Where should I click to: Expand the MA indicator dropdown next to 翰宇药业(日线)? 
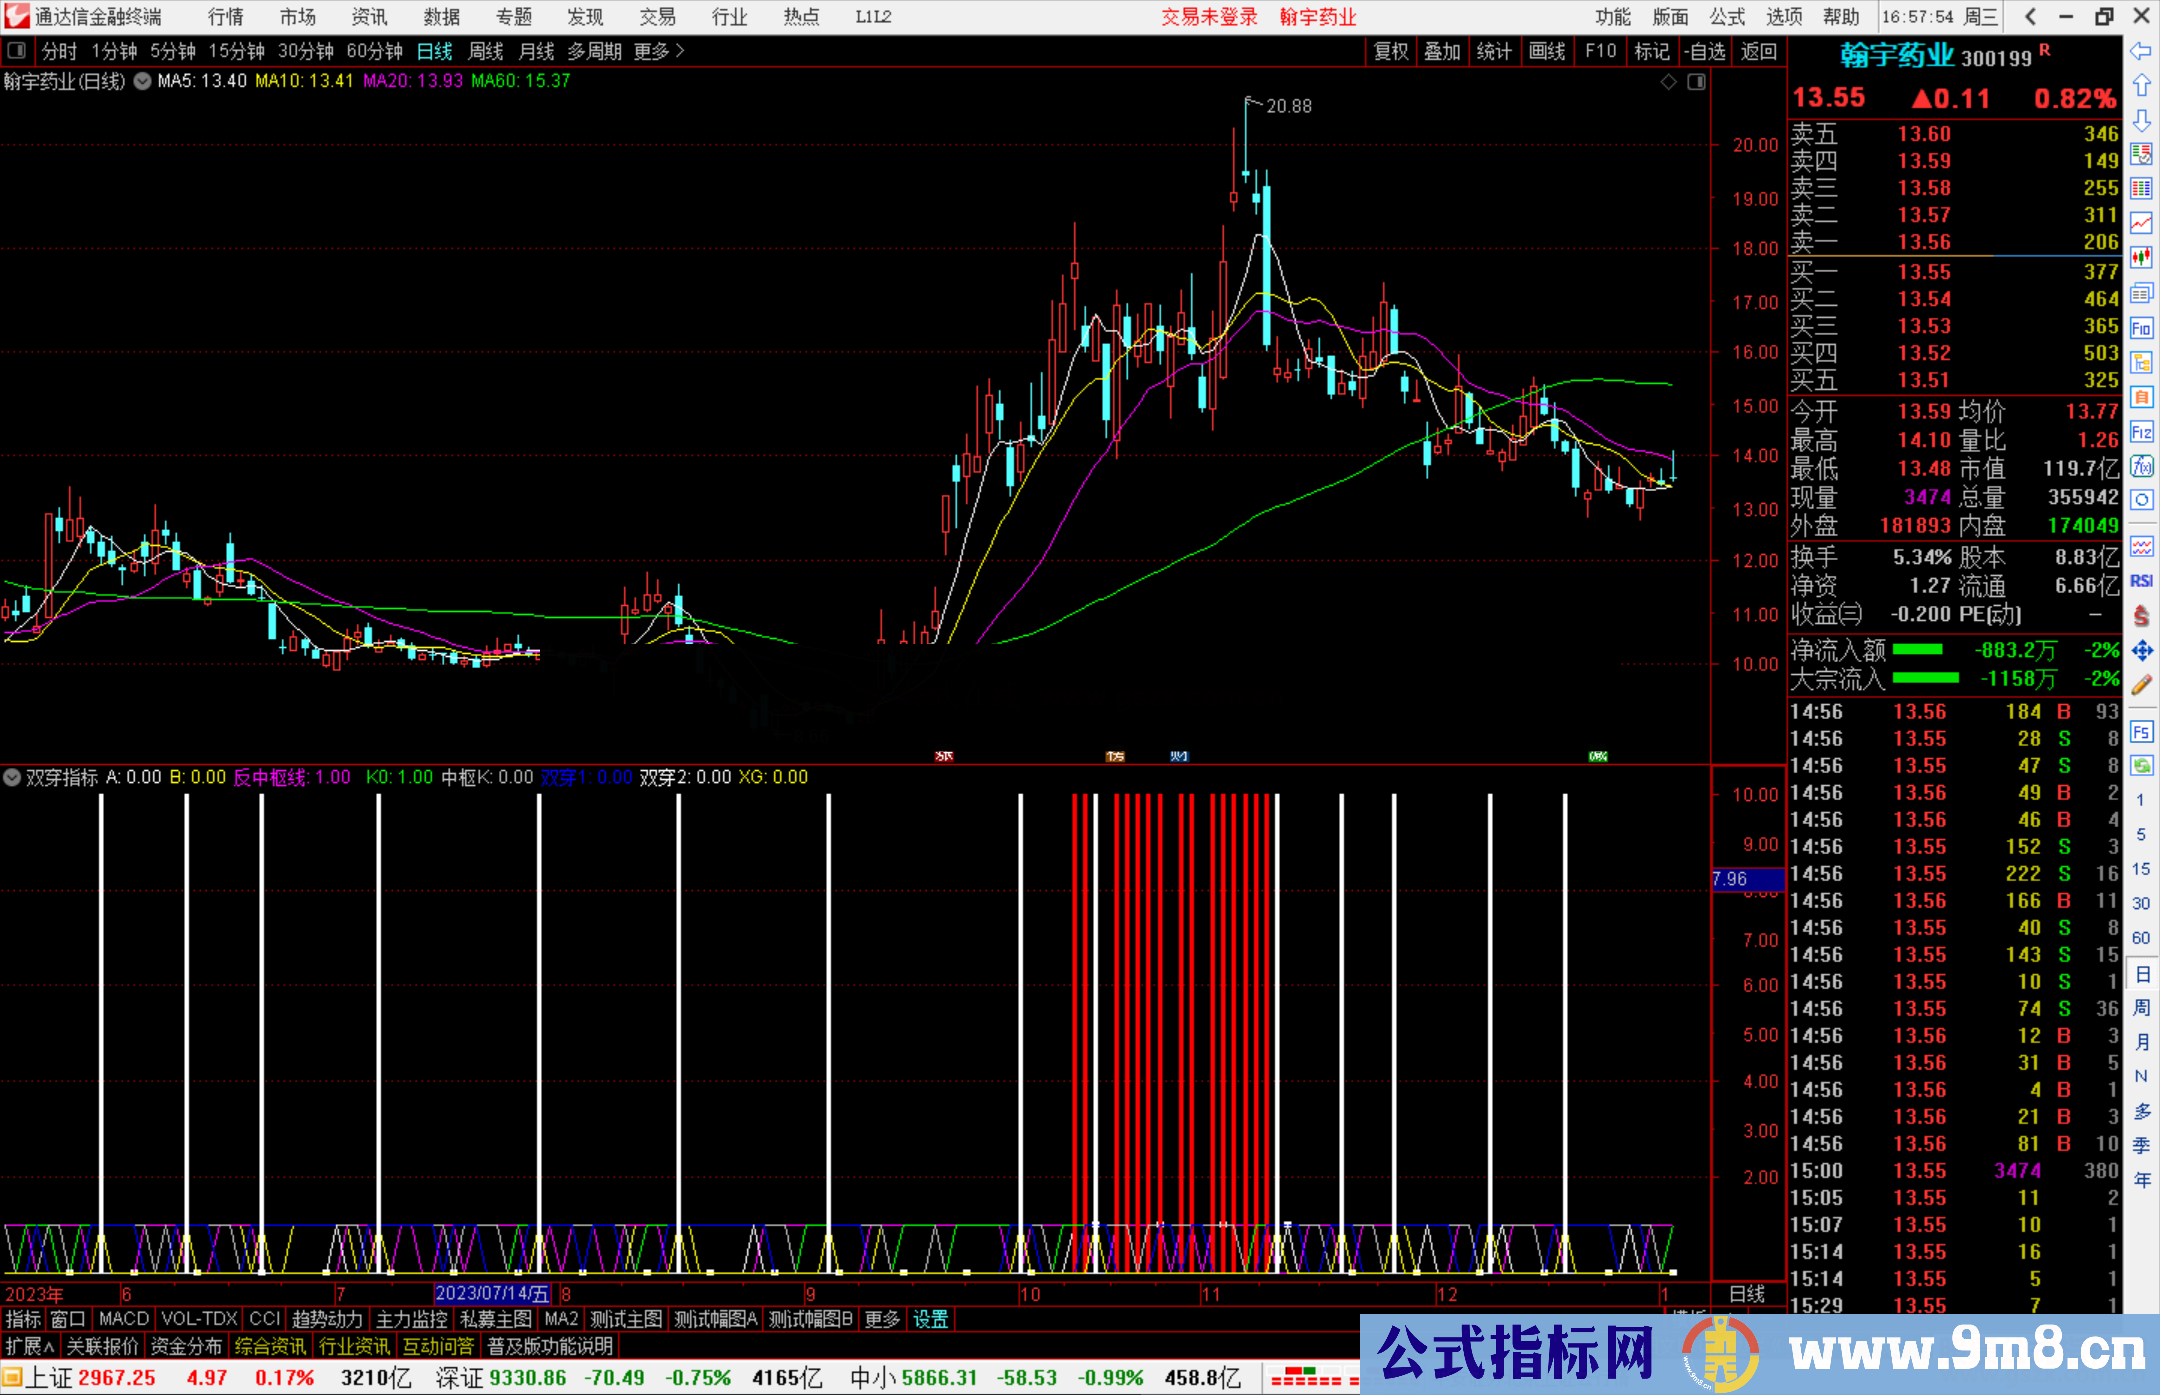[x=143, y=81]
